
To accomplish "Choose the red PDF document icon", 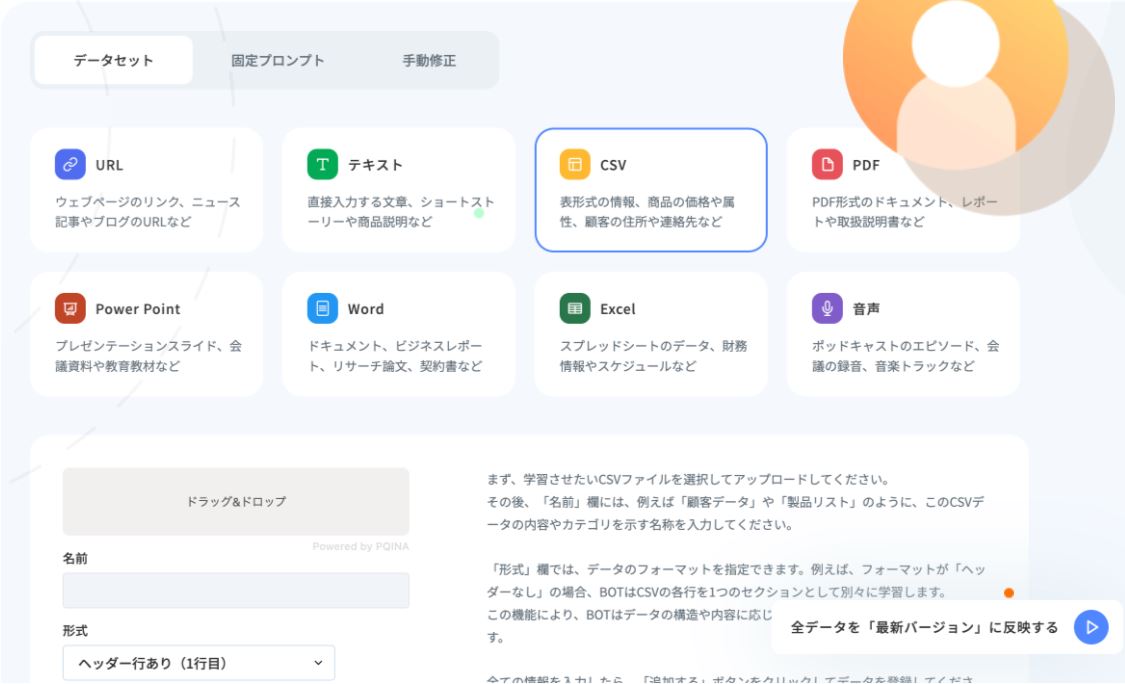I will 827,165.
